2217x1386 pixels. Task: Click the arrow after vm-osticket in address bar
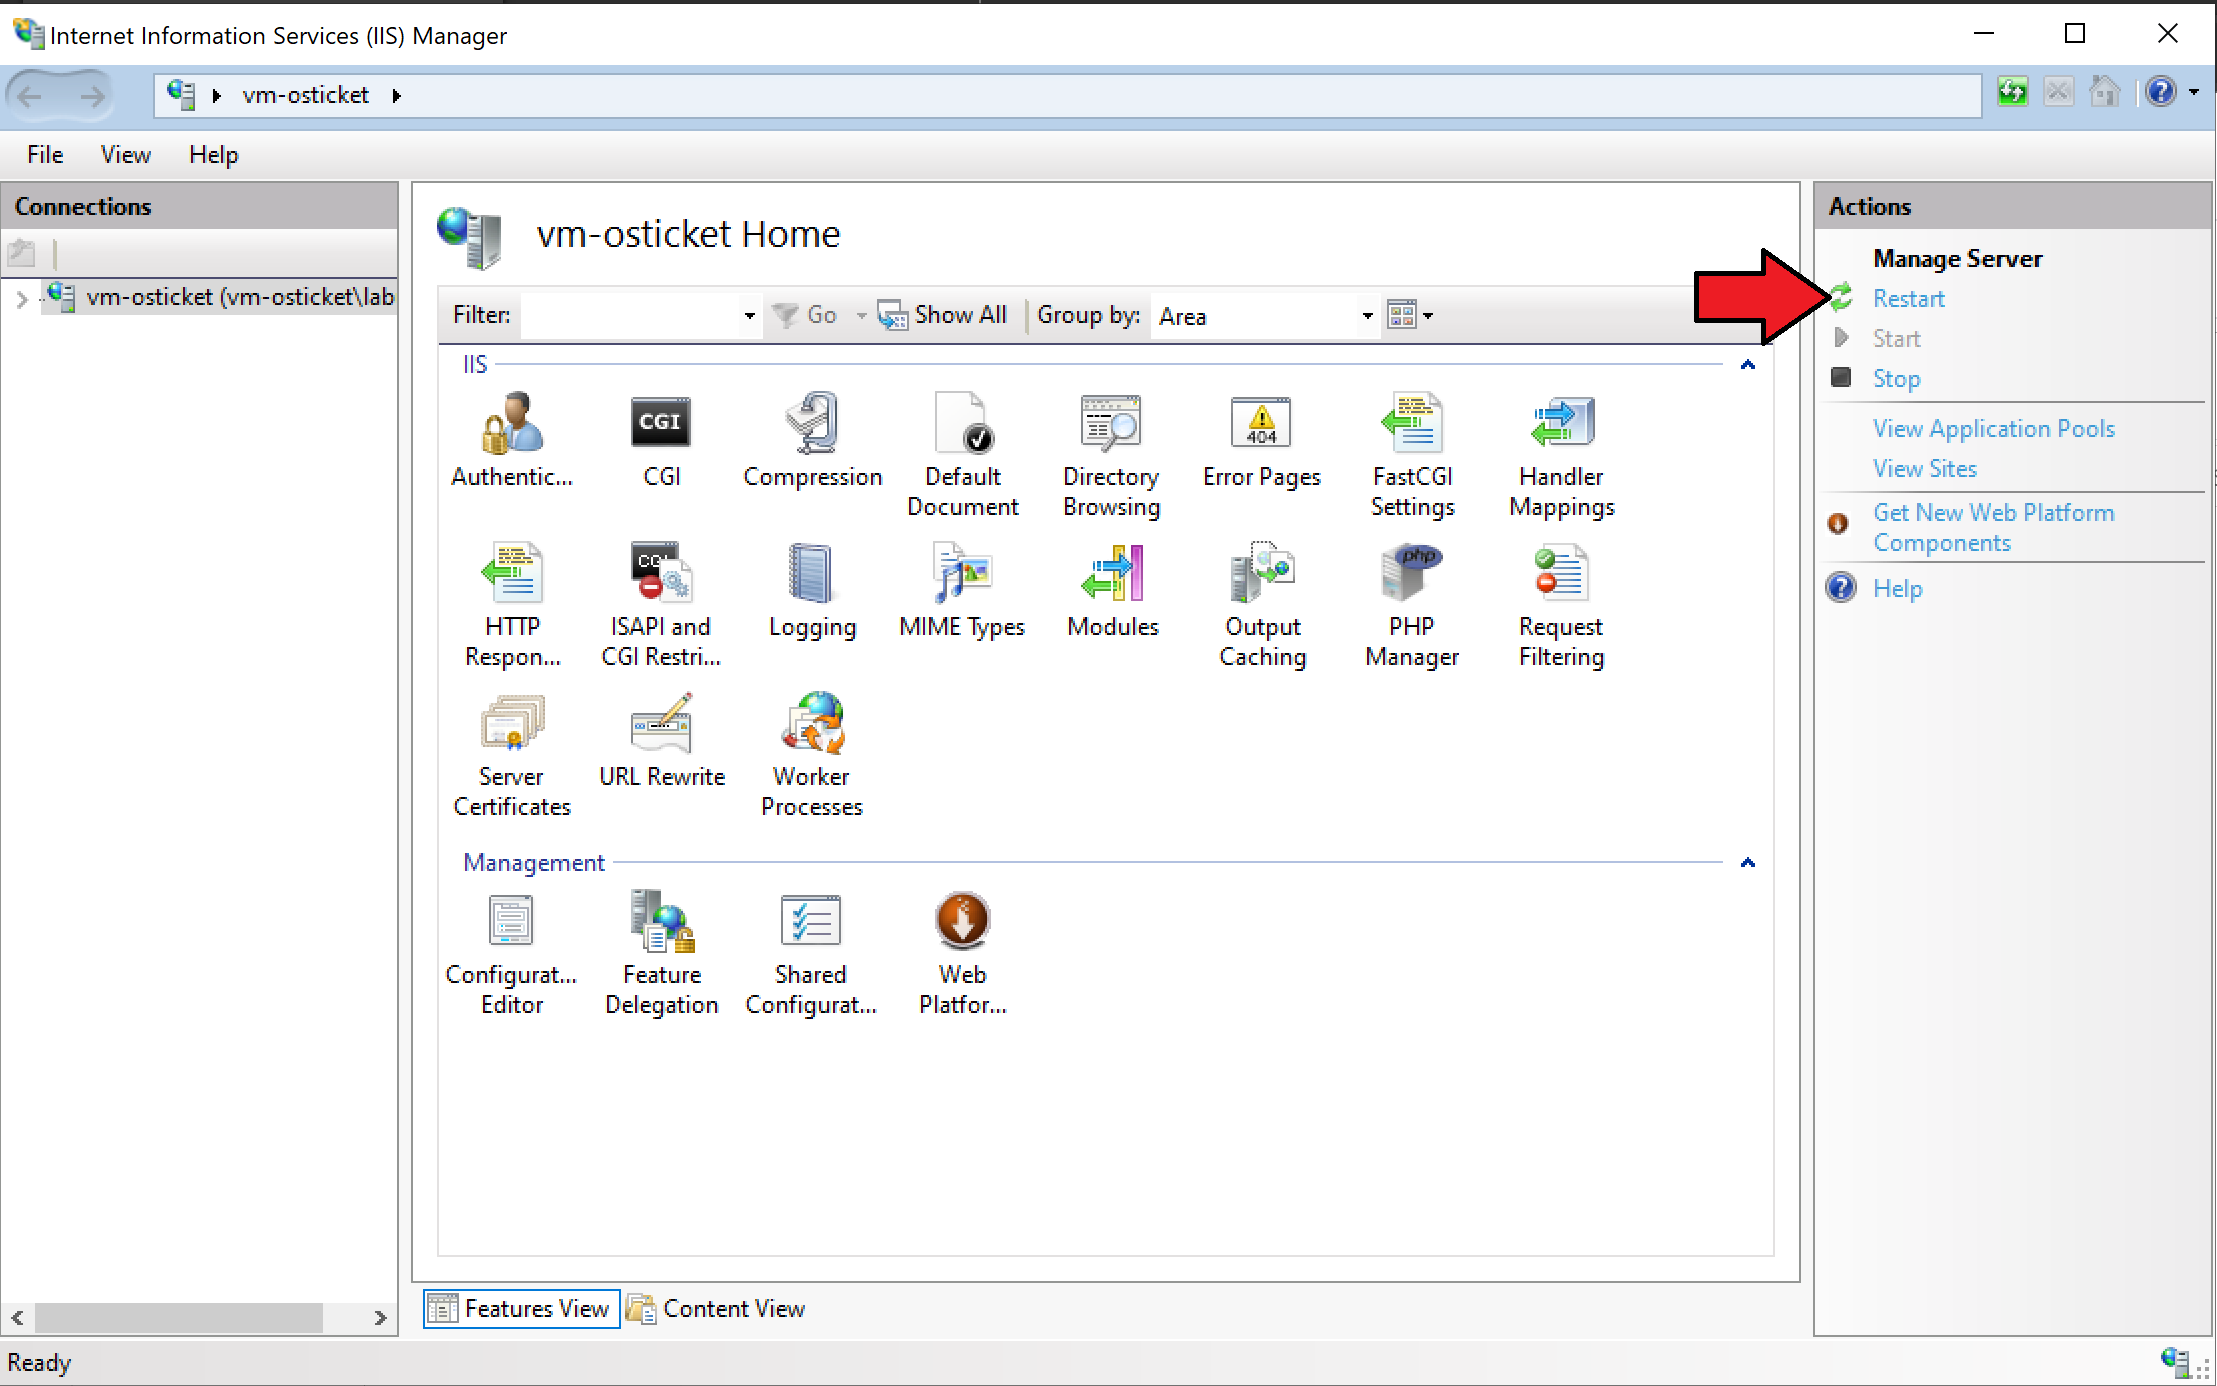pyautogui.click(x=397, y=96)
